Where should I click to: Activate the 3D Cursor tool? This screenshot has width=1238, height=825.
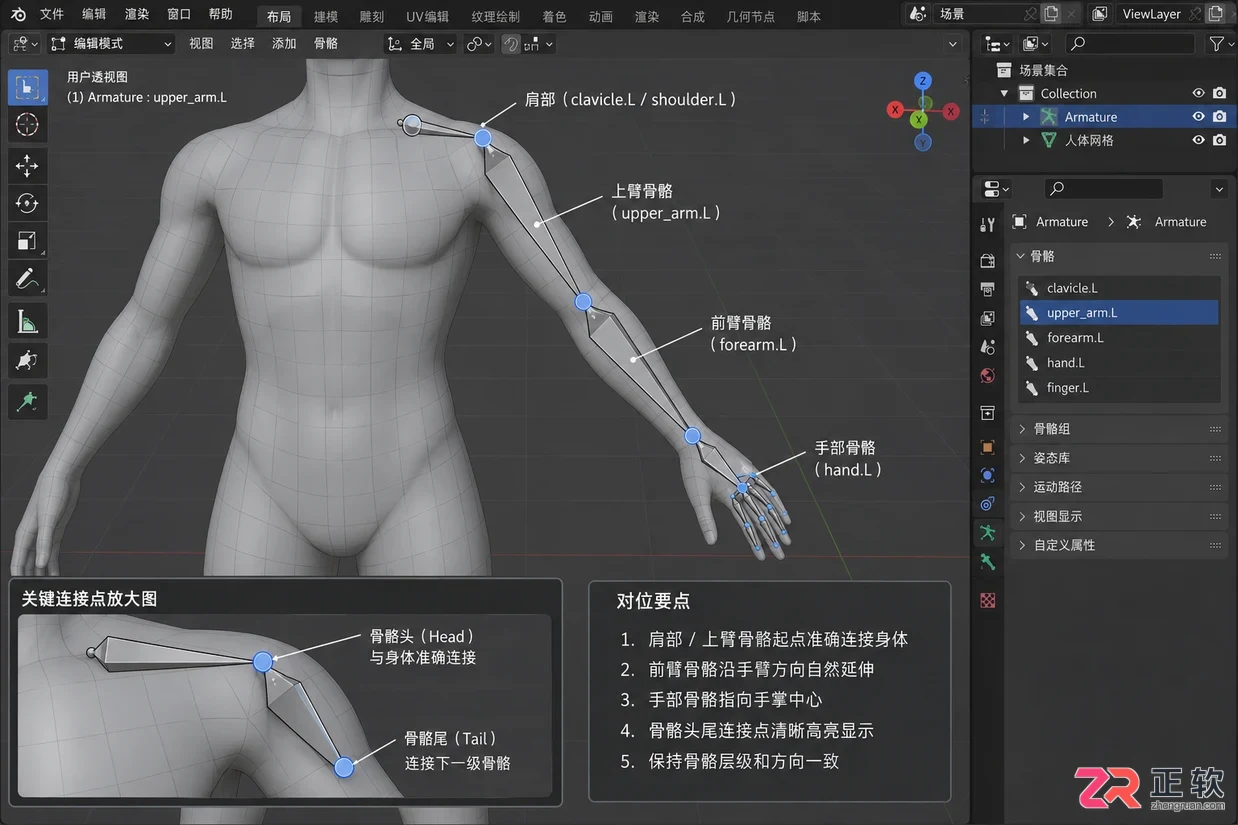pos(27,125)
